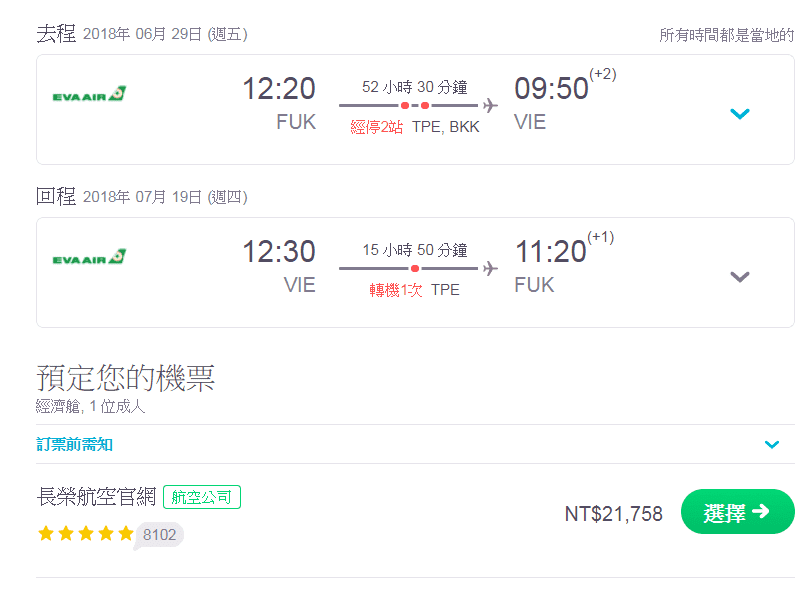
Task: Click the EVA Air logo on return flight
Action: [89, 257]
